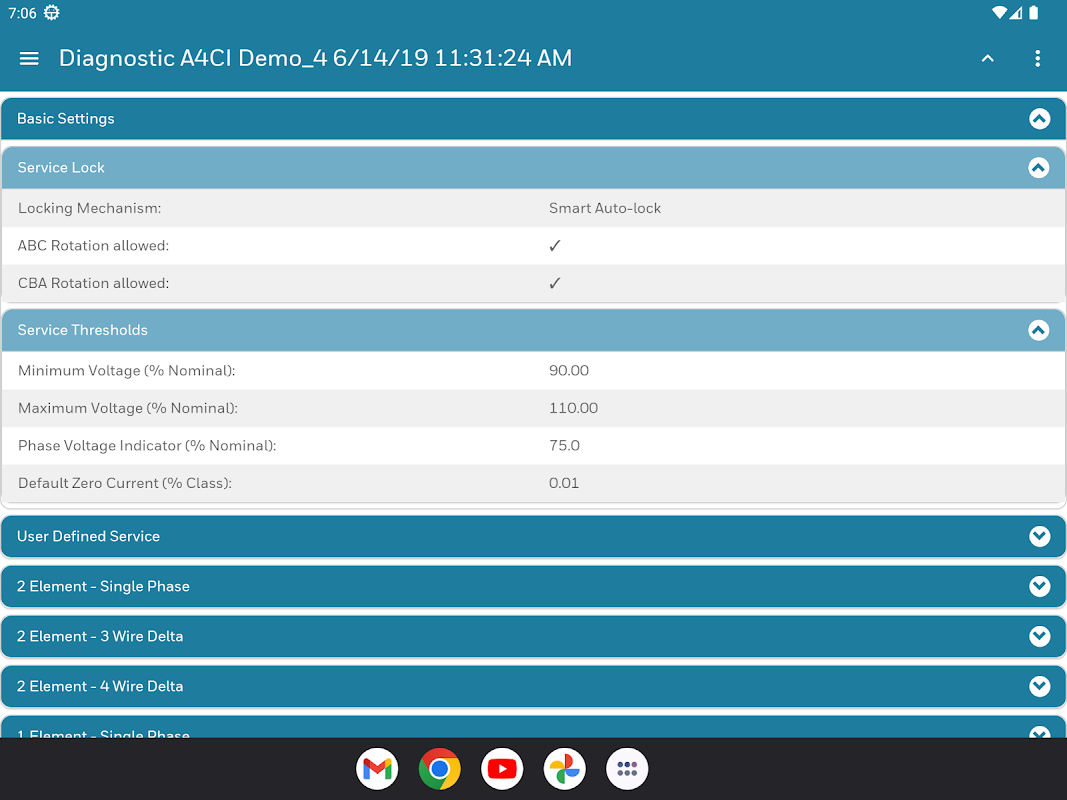
Task: Tap the cellular signal icon
Action: [x=1015, y=13]
